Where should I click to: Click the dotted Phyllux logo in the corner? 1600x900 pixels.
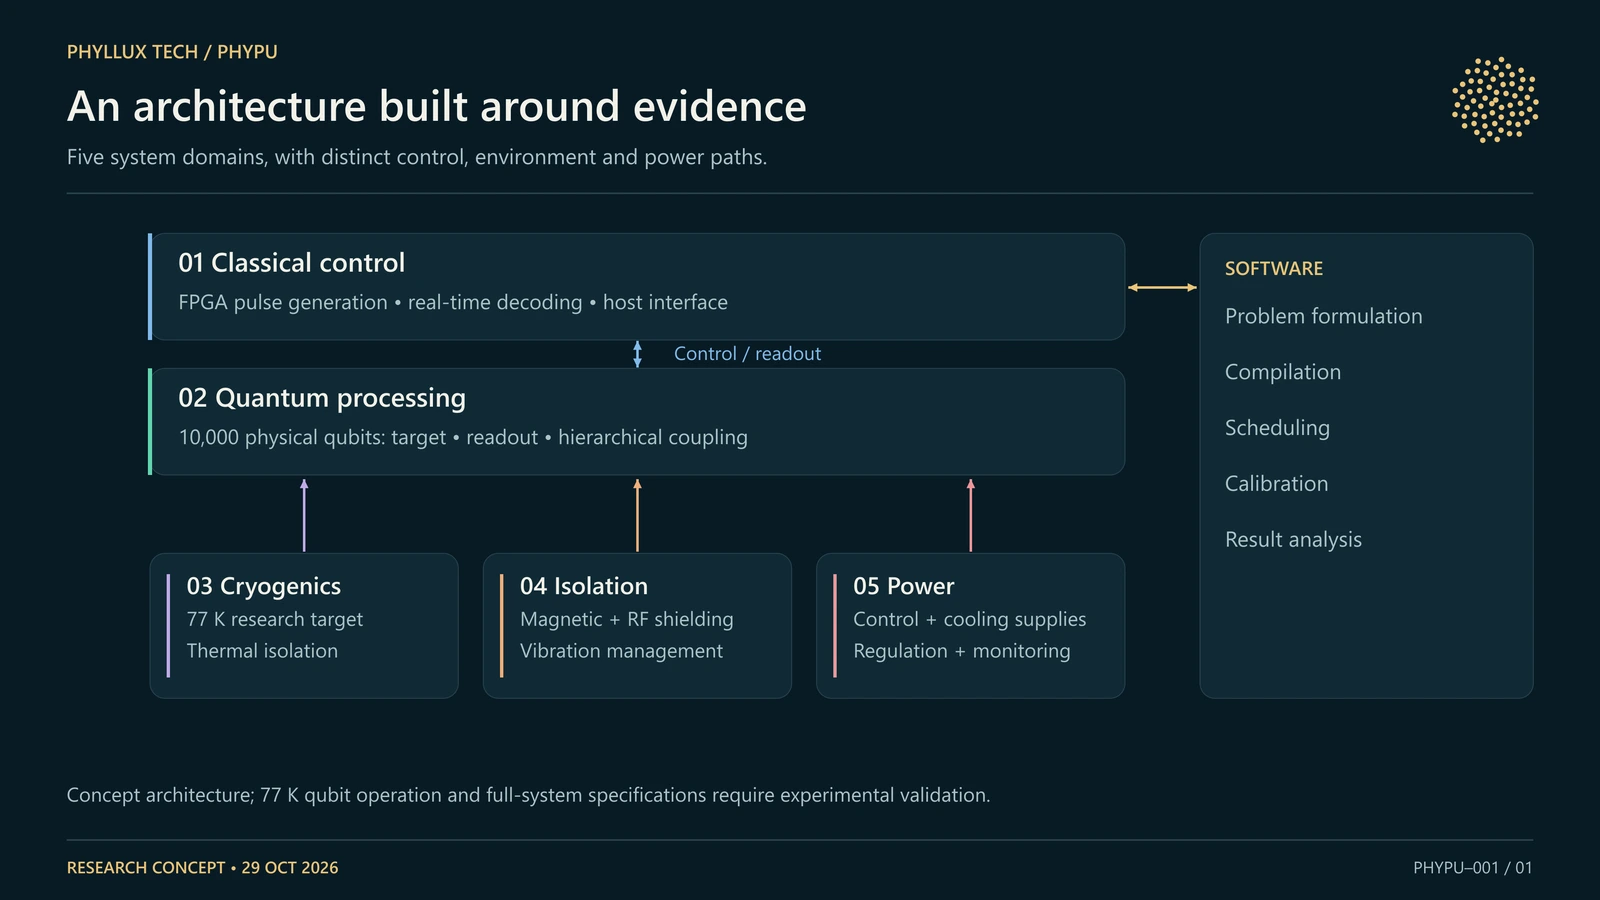(x=1495, y=100)
